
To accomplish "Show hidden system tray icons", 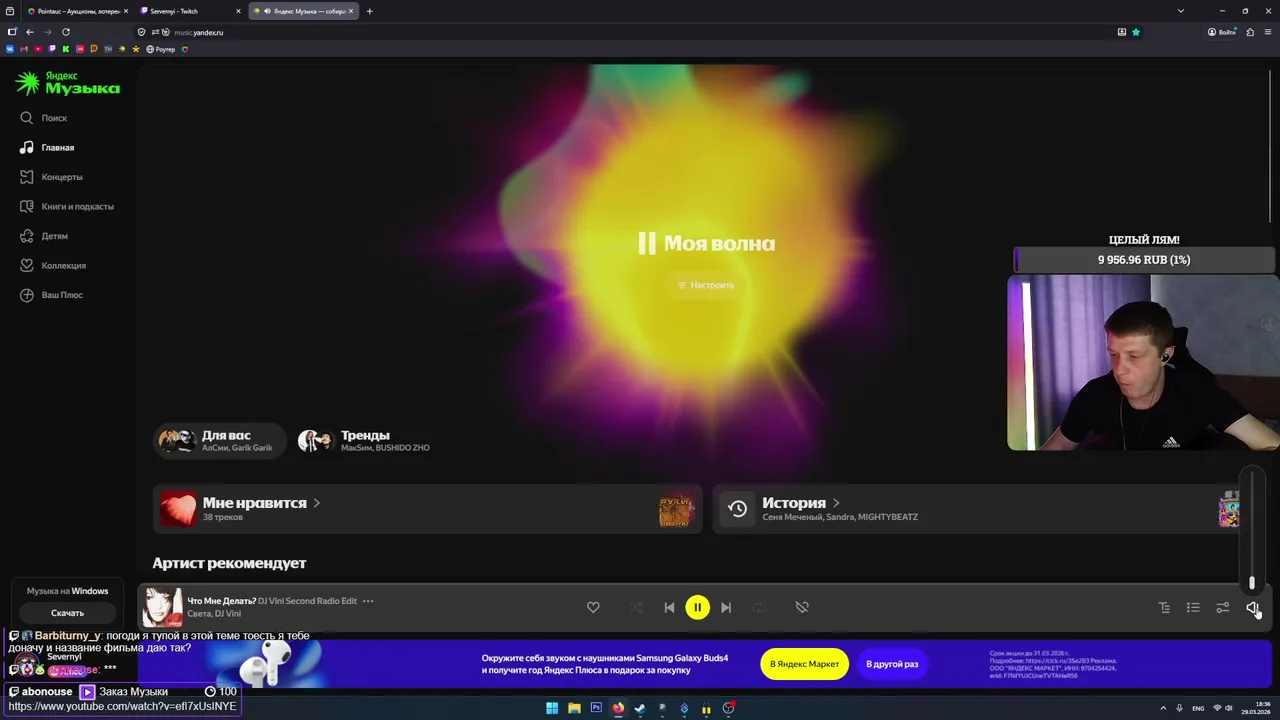I will pyautogui.click(x=1164, y=708).
